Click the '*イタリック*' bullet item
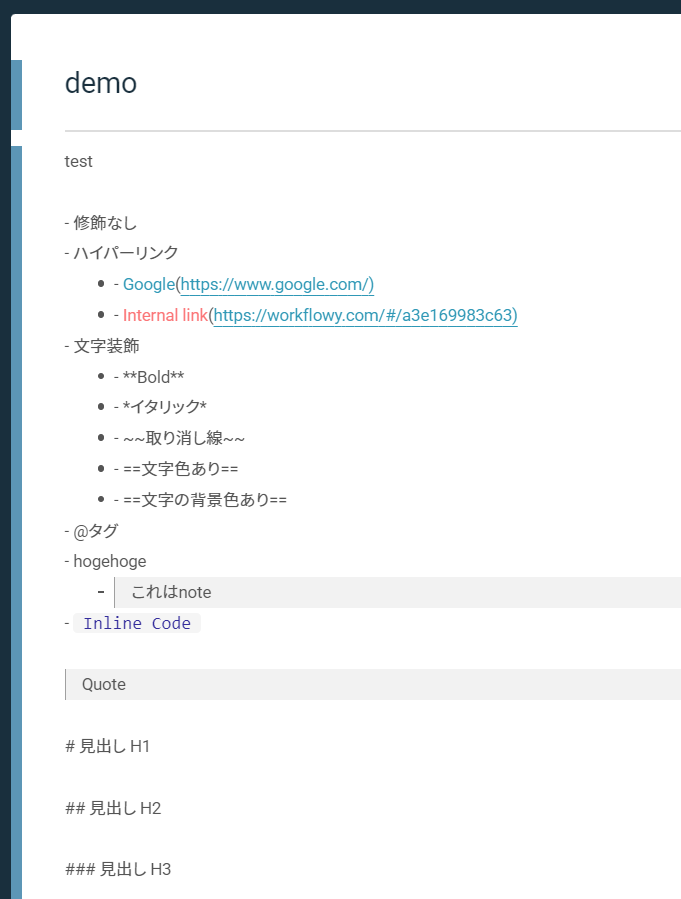Viewport: 681px width, 899px height. click(160, 407)
